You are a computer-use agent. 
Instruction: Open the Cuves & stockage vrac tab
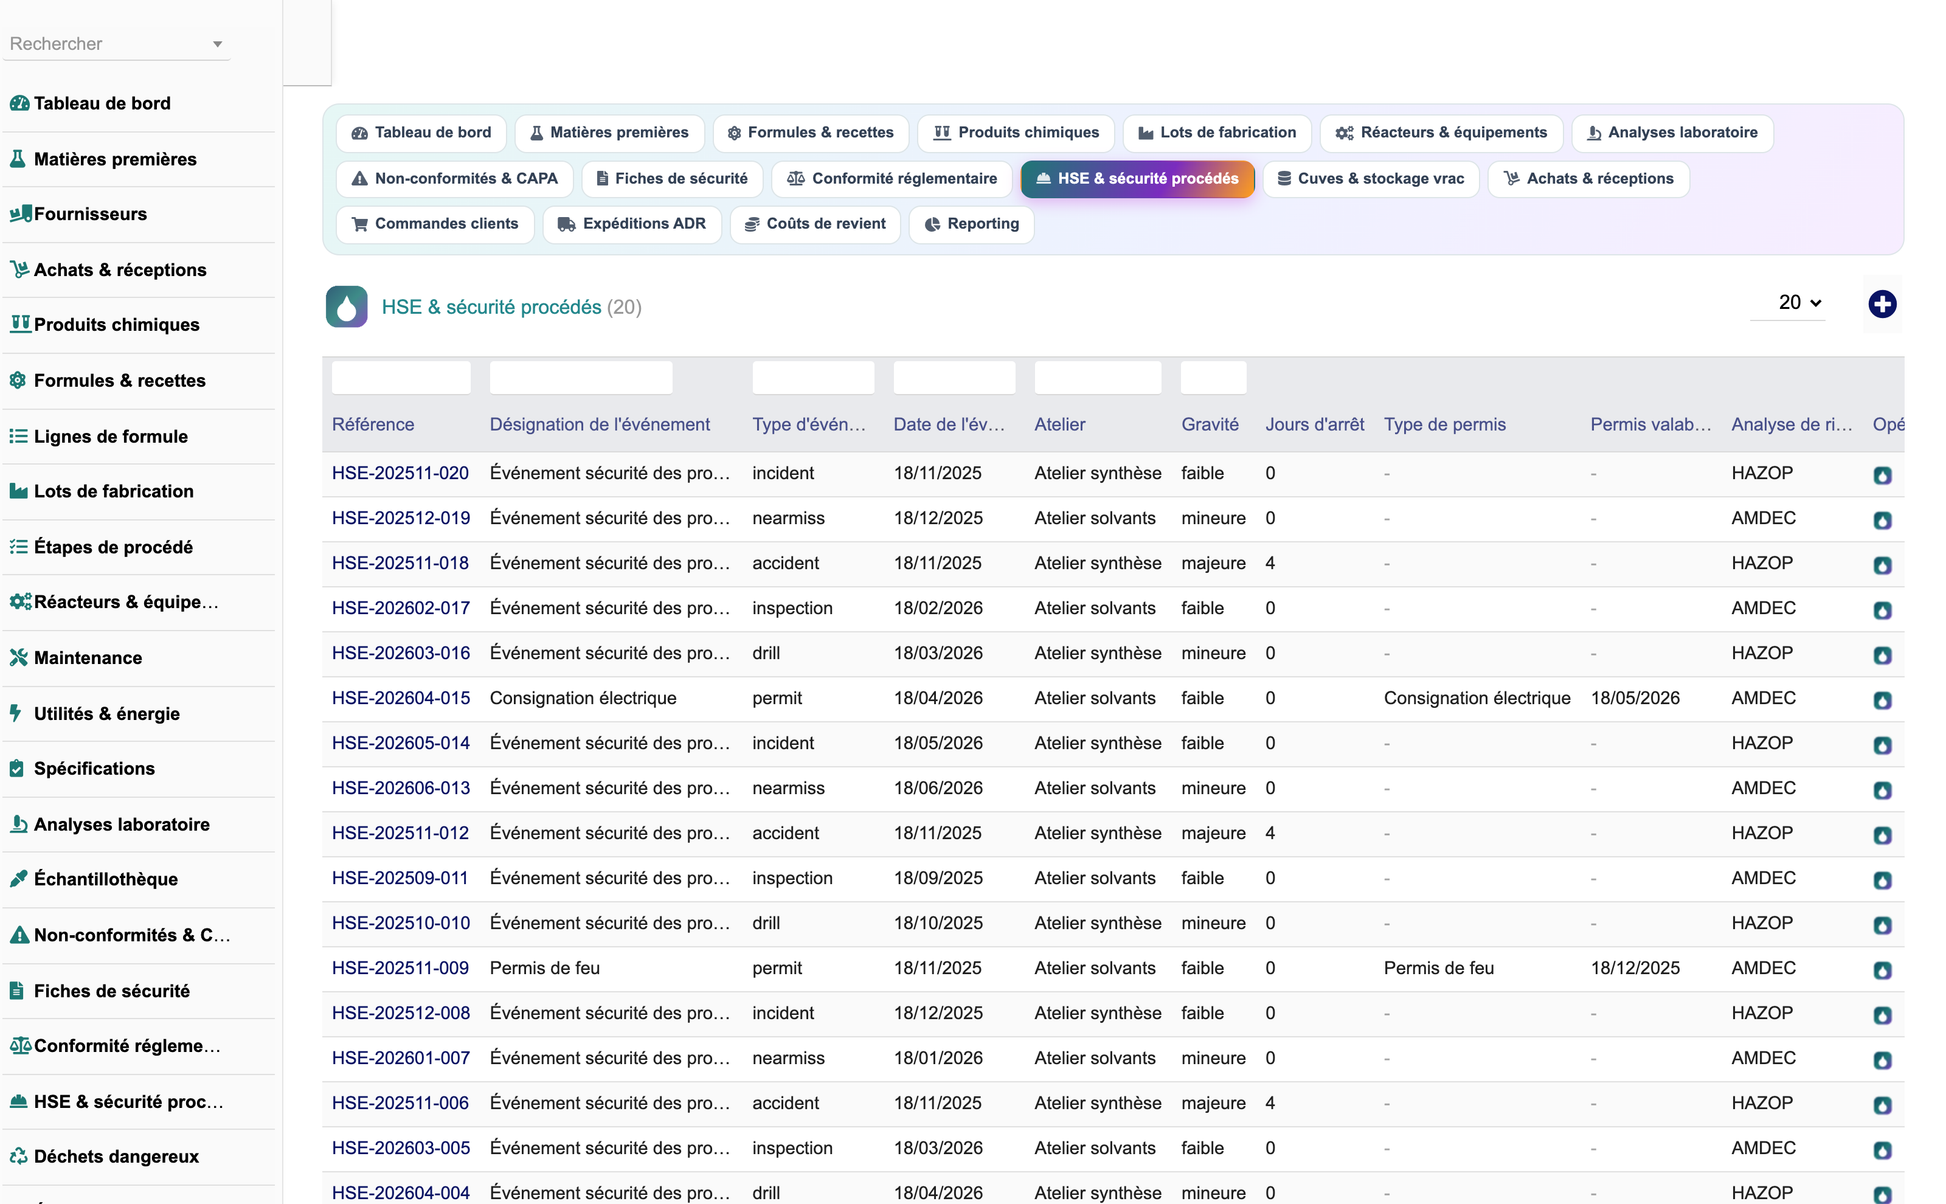point(1371,179)
